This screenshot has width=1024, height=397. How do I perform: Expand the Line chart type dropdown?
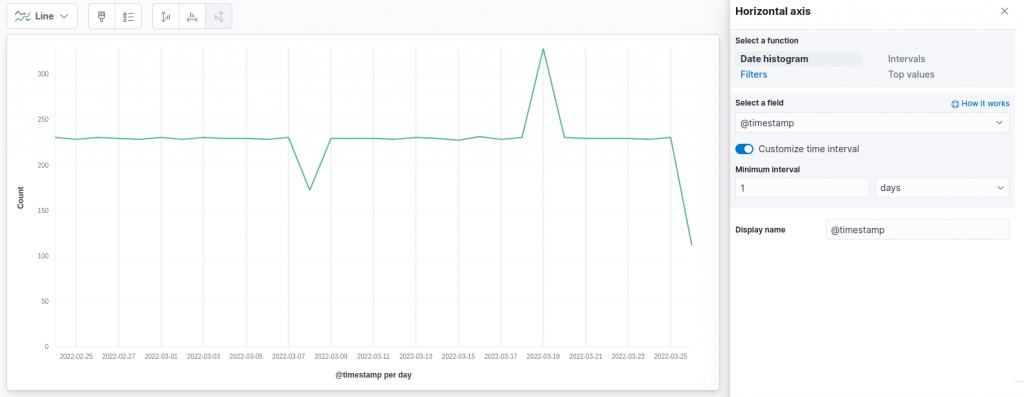42,16
